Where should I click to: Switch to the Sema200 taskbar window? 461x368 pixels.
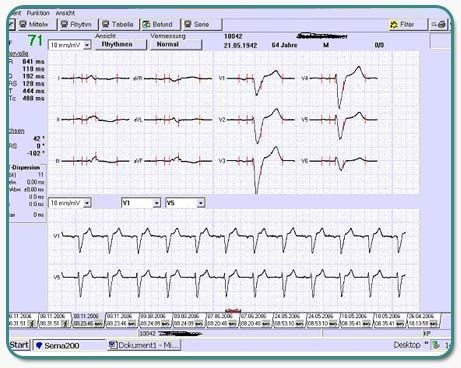click(x=69, y=345)
